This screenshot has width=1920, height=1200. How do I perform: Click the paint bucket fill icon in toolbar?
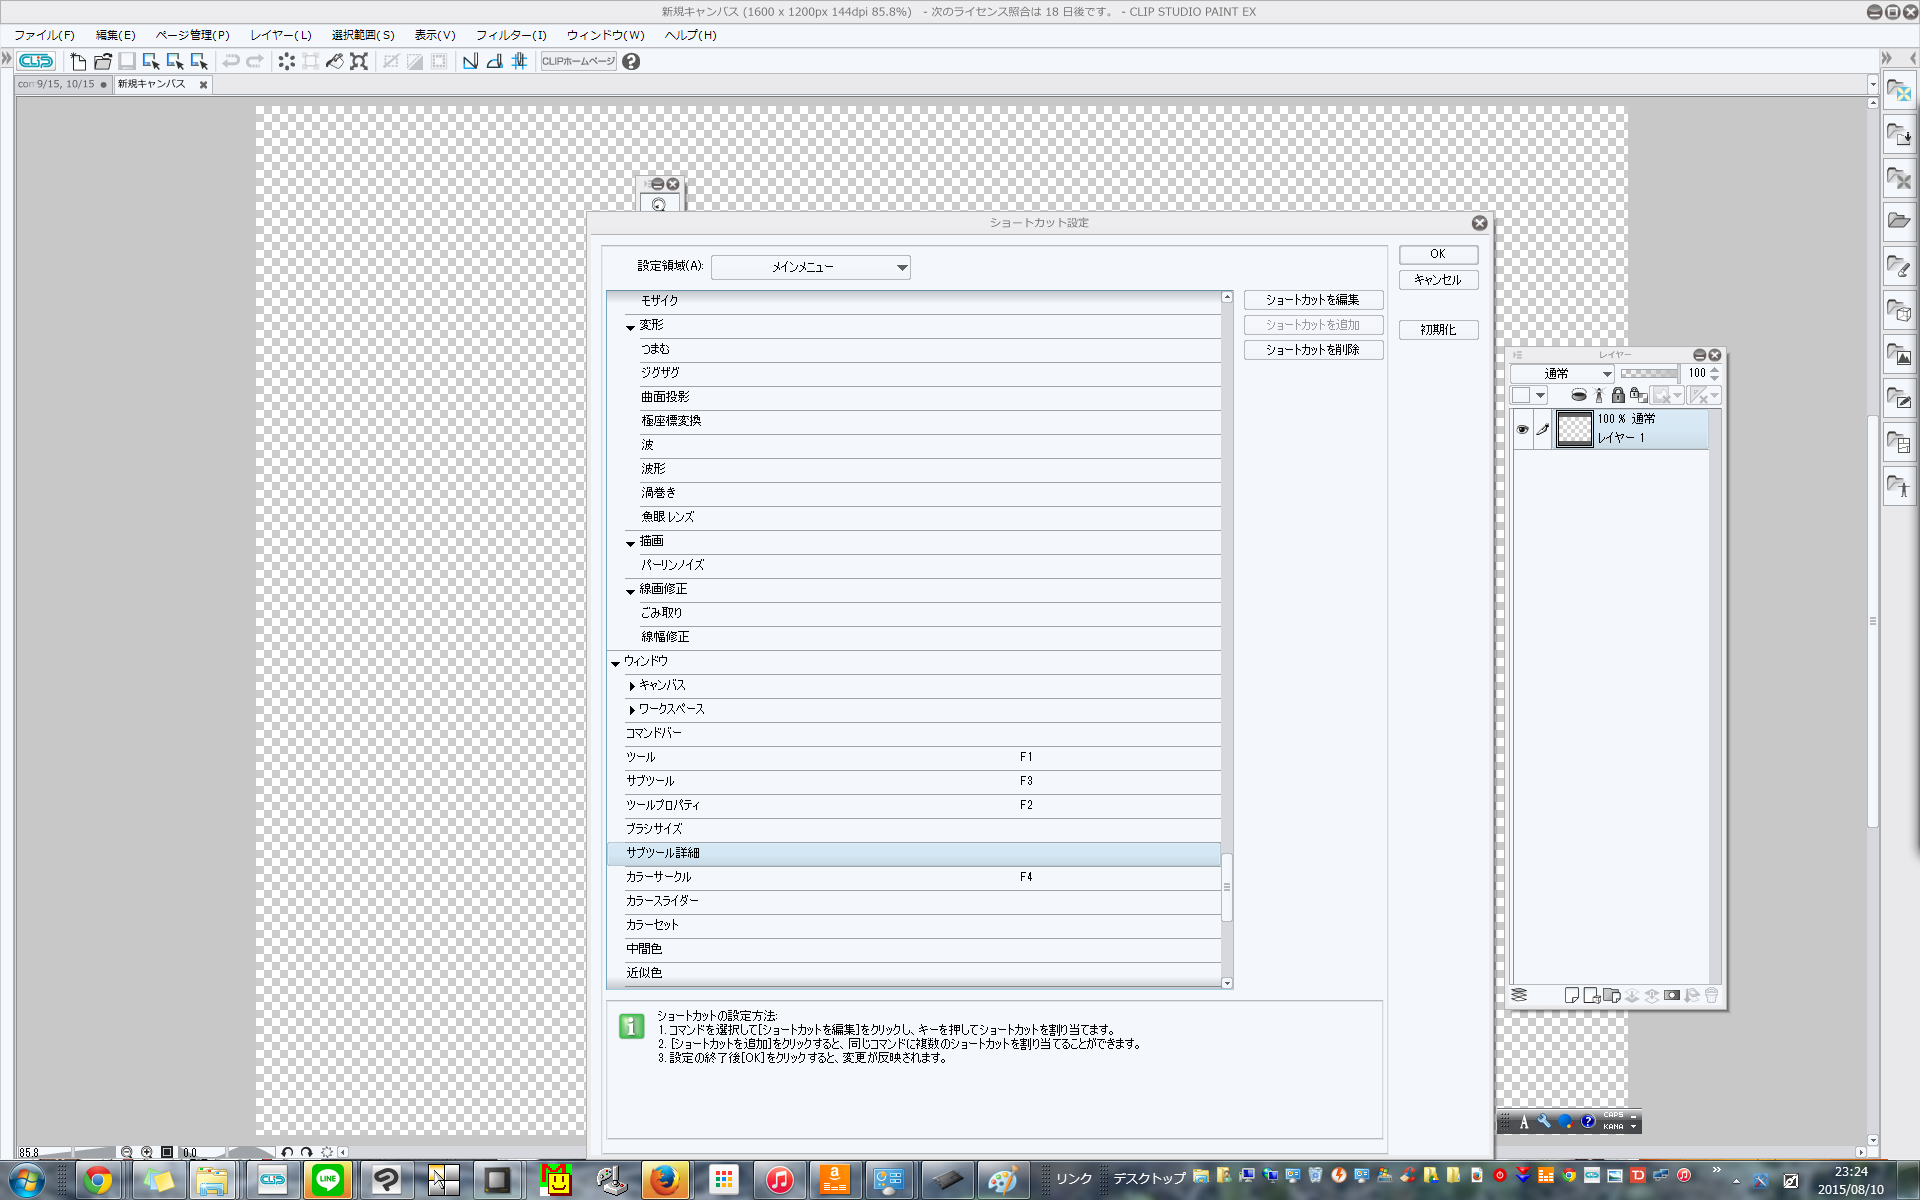tap(334, 61)
